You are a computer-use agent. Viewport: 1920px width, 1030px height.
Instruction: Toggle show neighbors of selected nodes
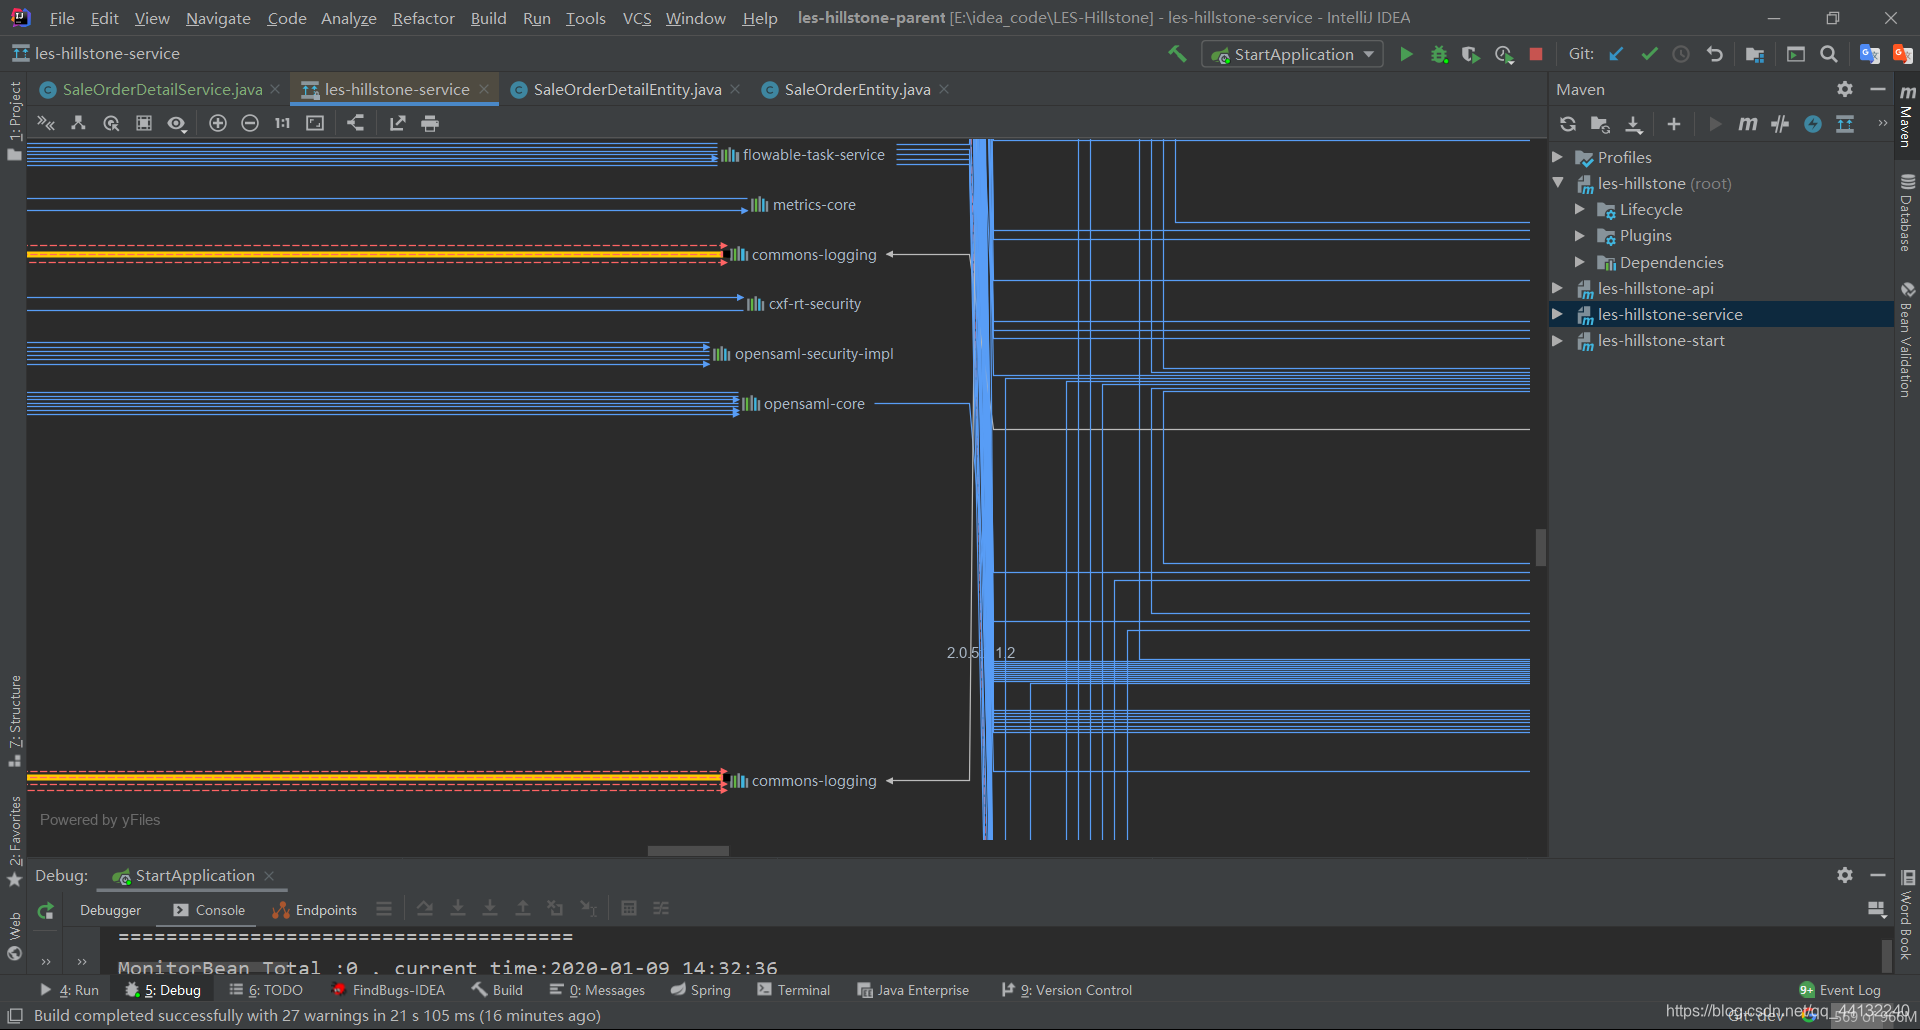pos(111,123)
